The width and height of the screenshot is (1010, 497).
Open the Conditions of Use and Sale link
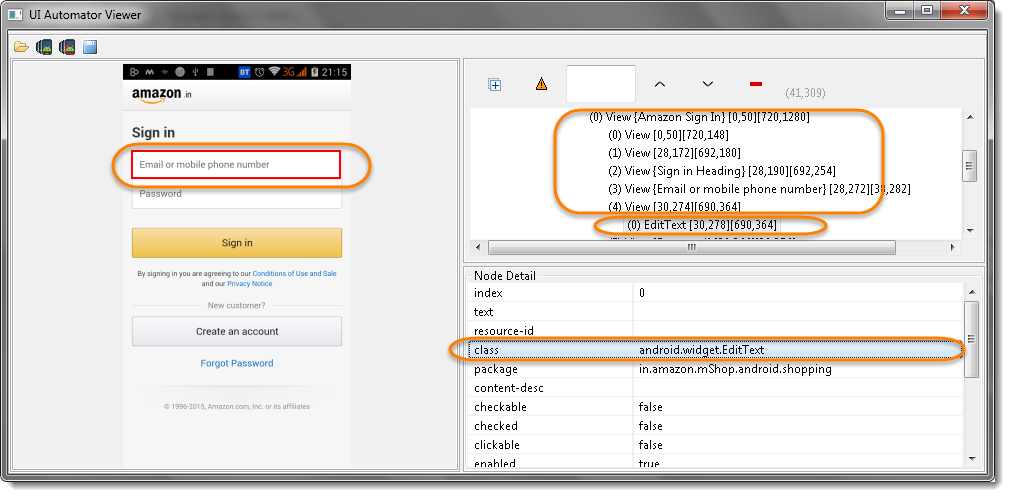[294, 274]
